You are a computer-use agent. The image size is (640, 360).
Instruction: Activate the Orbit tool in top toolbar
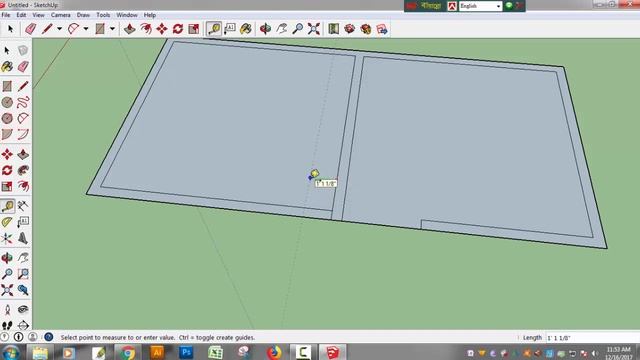point(266,29)
